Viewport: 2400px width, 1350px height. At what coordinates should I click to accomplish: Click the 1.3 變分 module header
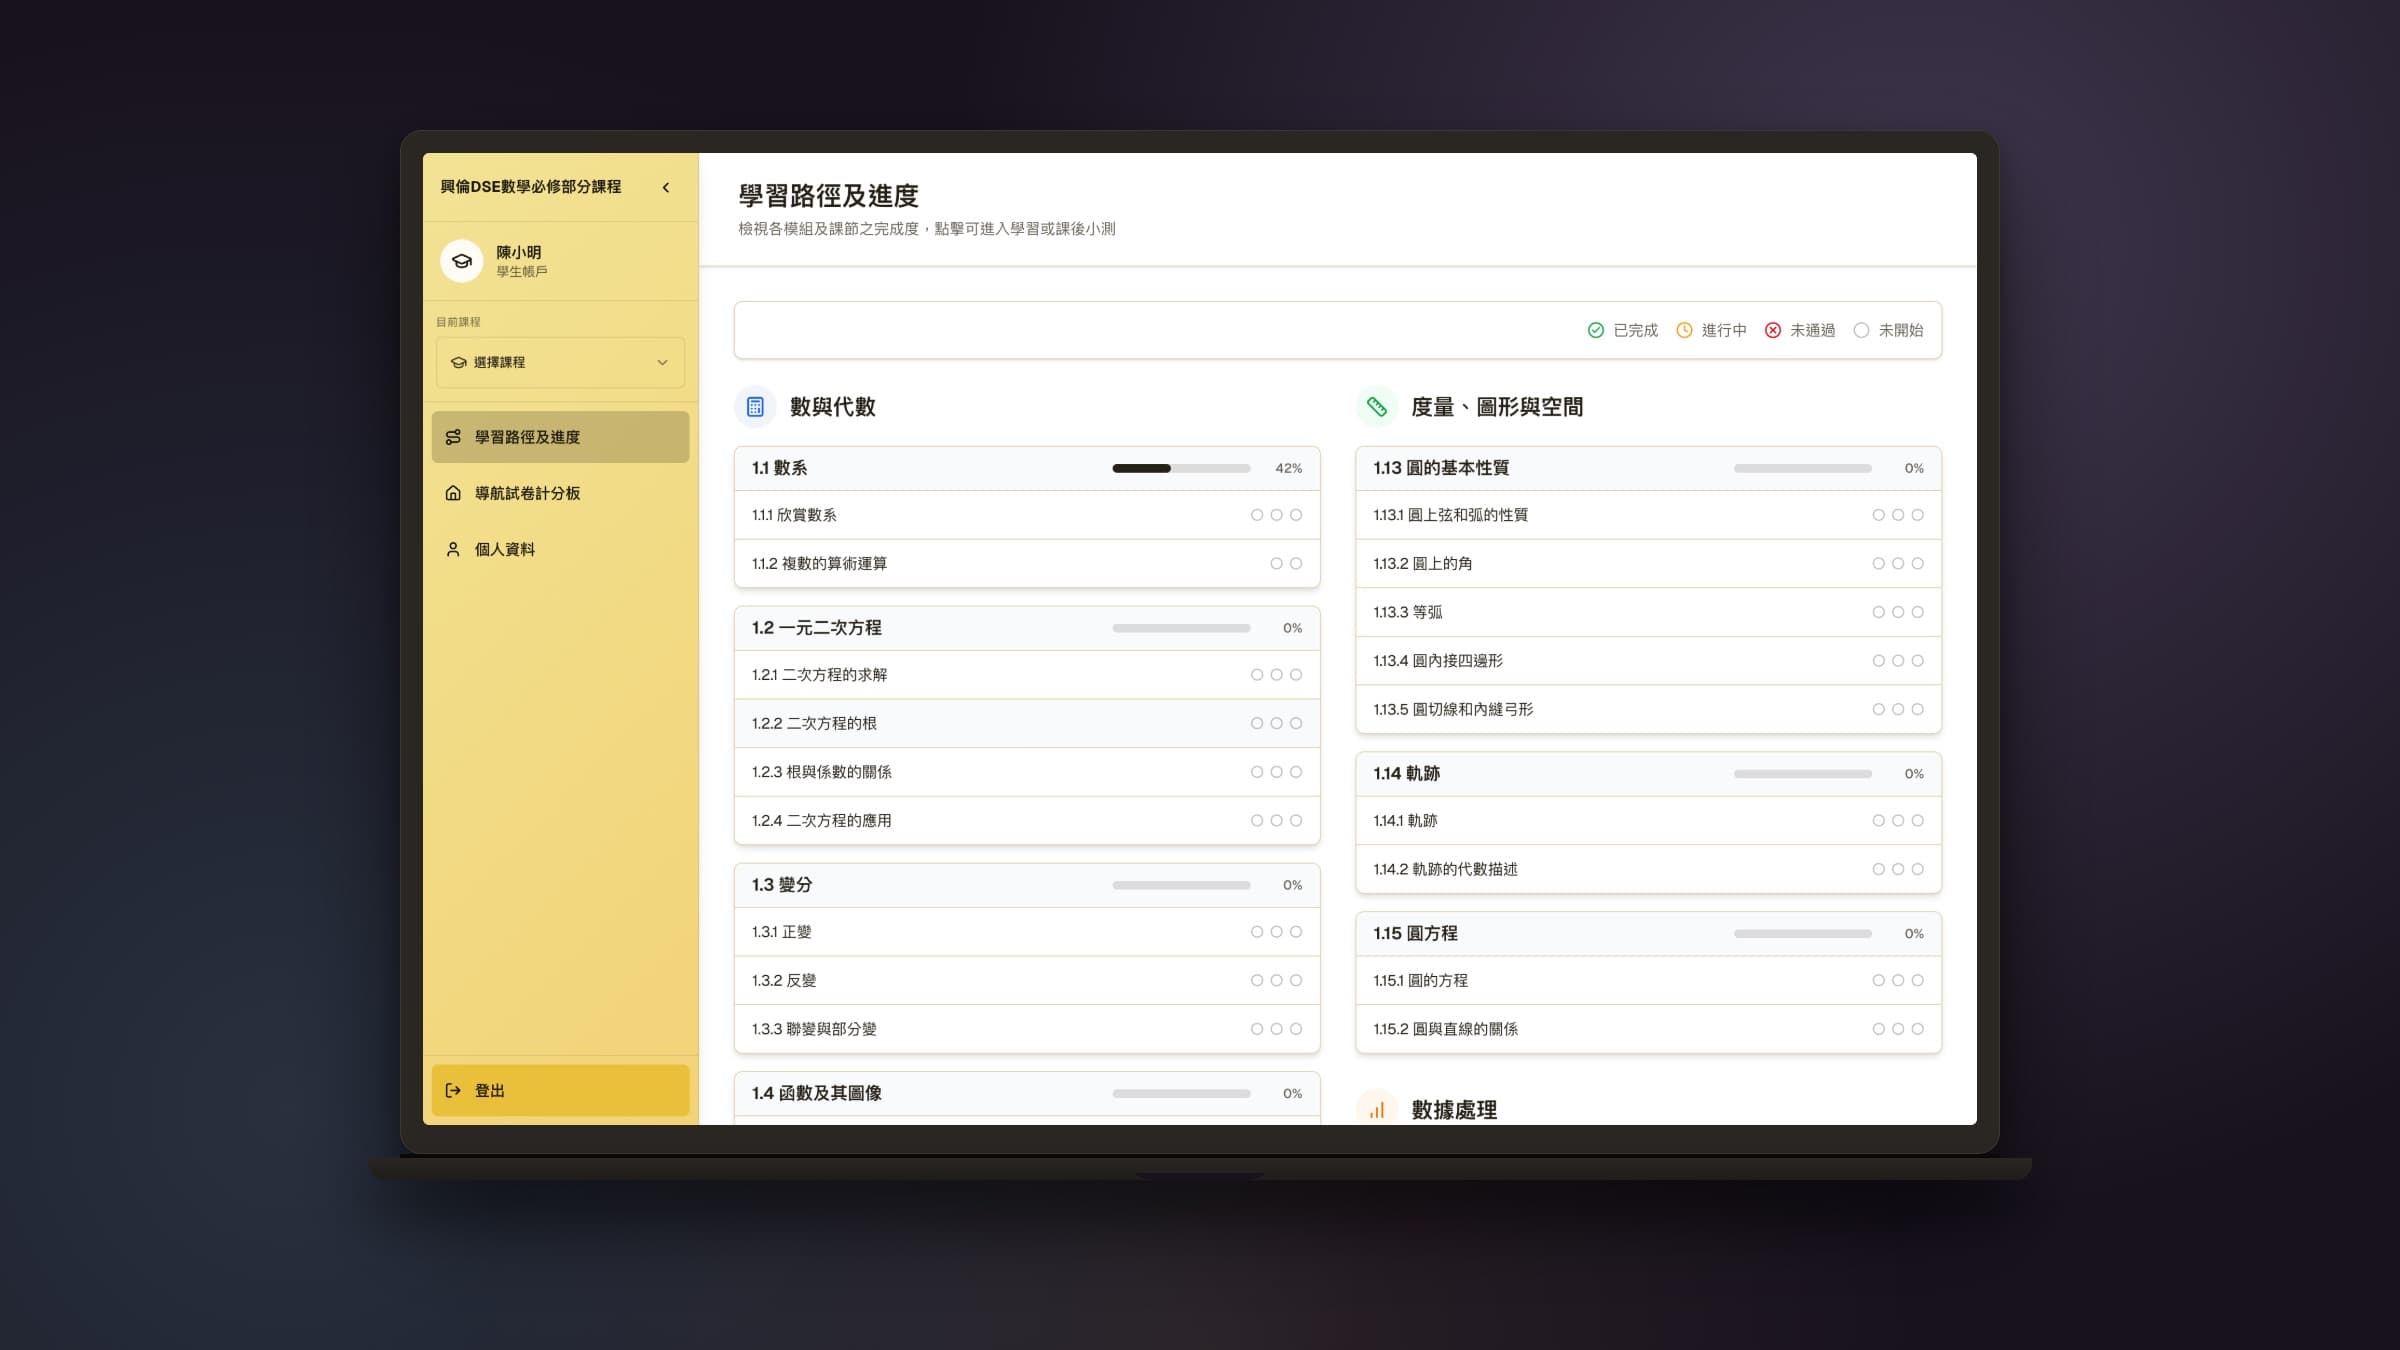(1027, 885)
